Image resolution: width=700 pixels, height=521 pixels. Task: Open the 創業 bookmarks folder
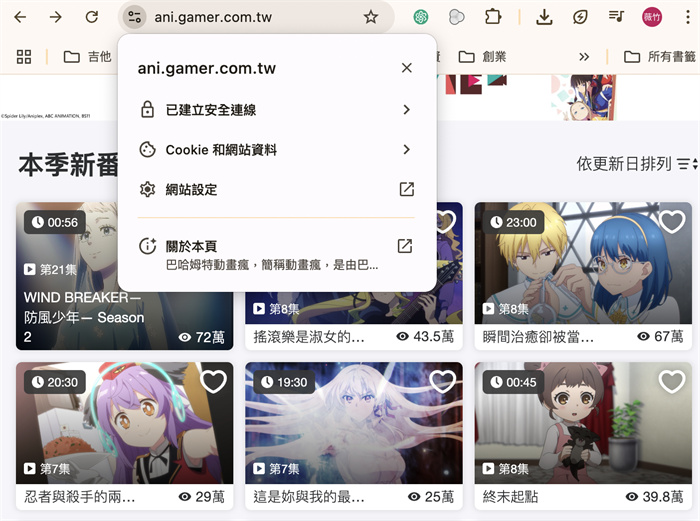coord(482,57)
